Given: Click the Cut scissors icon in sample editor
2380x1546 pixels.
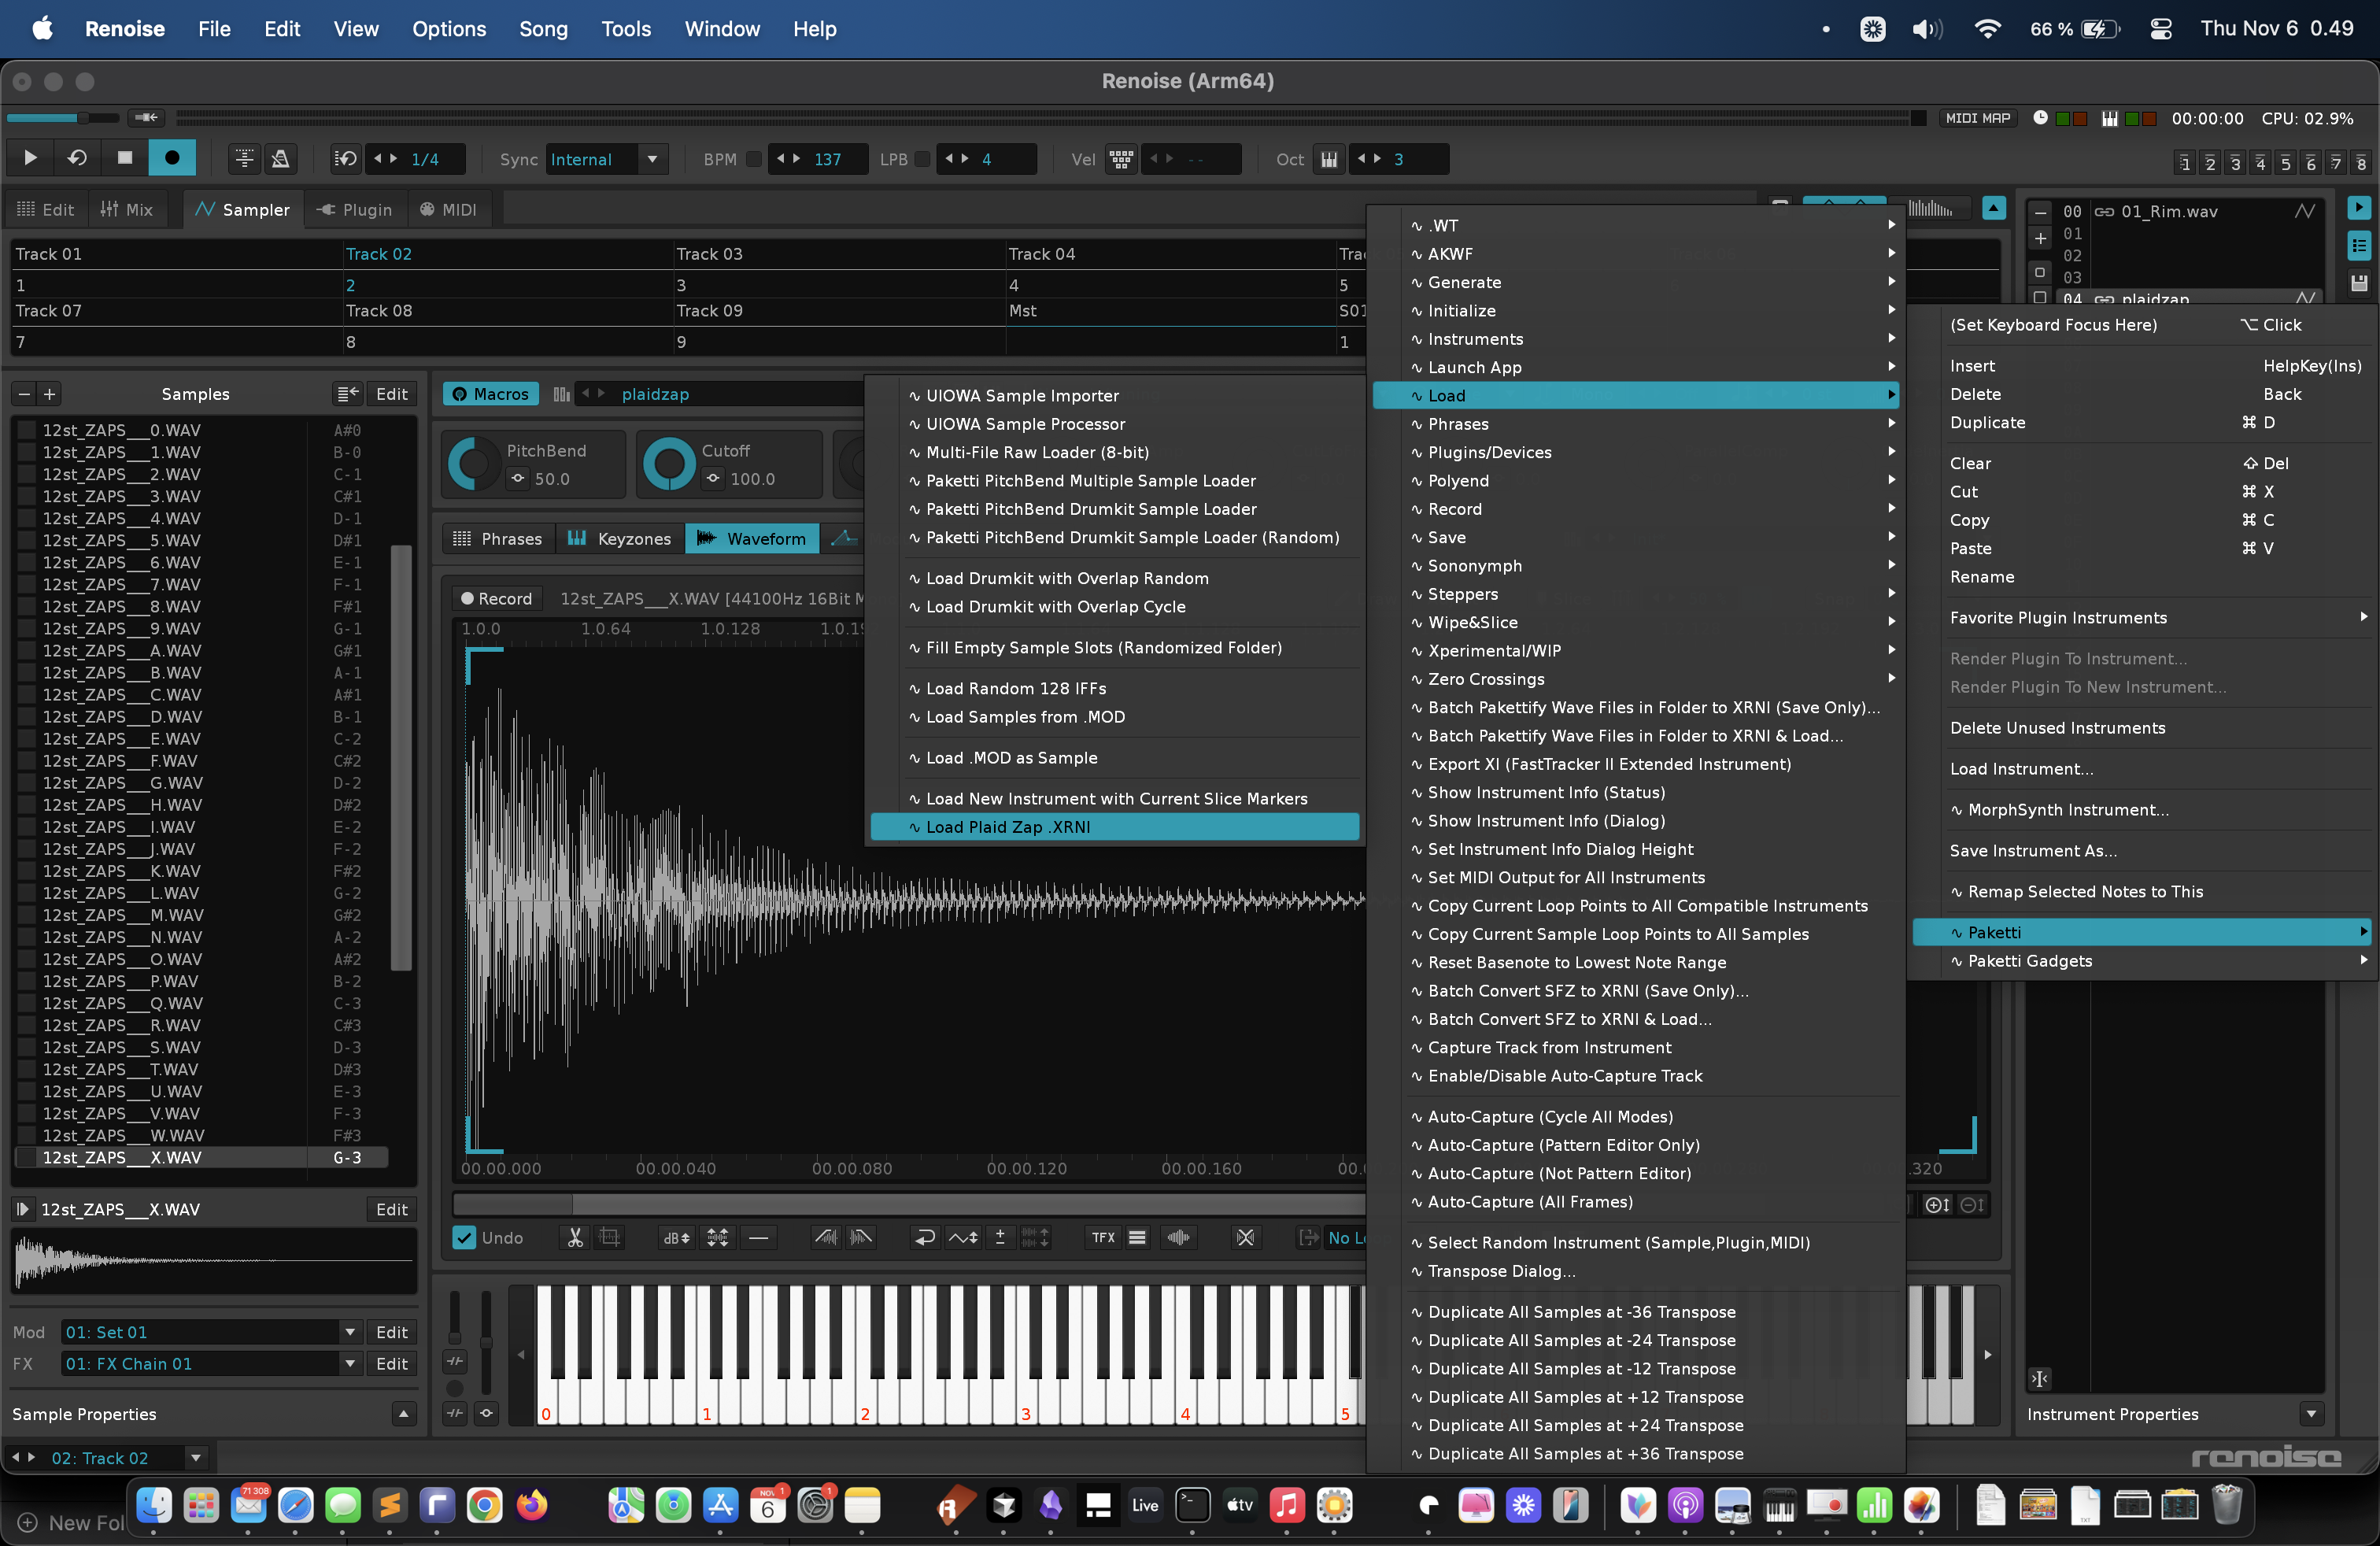Looking at the screenshot, I should (575, 1238).
